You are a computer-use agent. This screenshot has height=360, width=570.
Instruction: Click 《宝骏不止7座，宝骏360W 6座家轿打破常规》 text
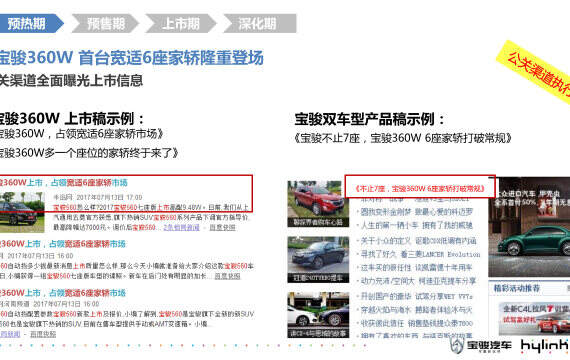click(403, 138)
